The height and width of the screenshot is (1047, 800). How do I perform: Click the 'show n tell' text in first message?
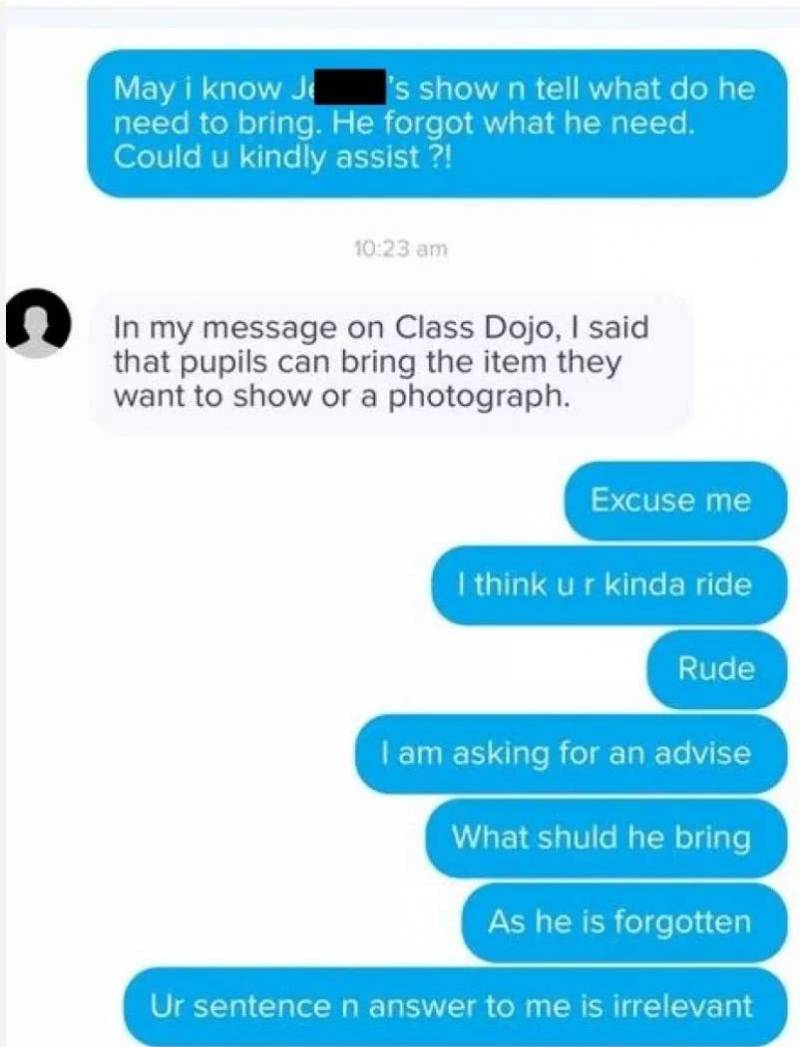click(491, 87)
